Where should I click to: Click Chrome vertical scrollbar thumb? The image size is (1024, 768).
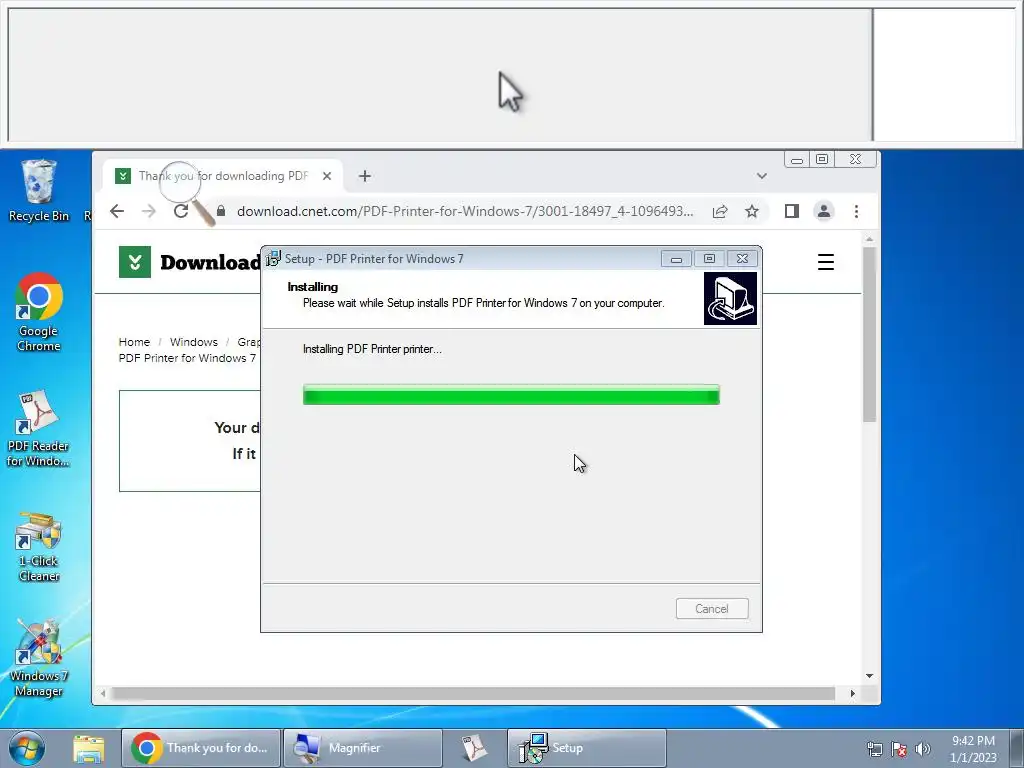click(x=869, y=334)
